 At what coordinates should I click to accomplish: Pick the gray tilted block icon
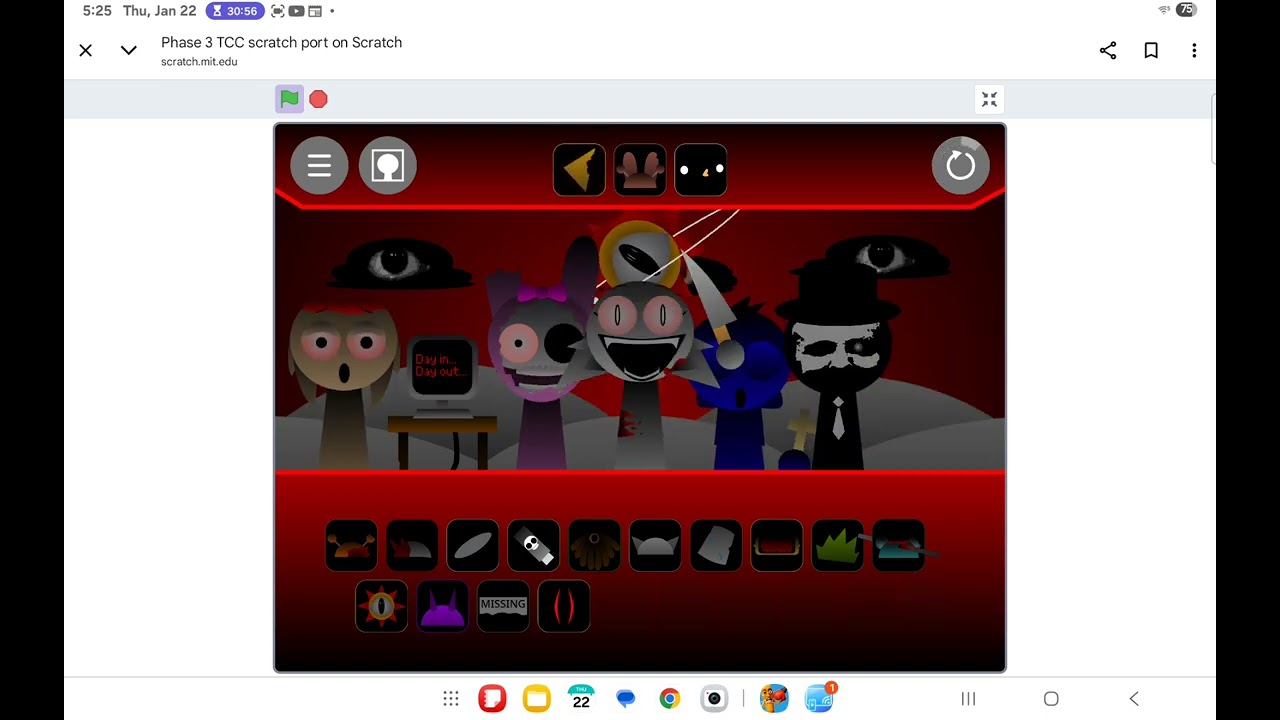pyautogui.click(x=716, y=546)
